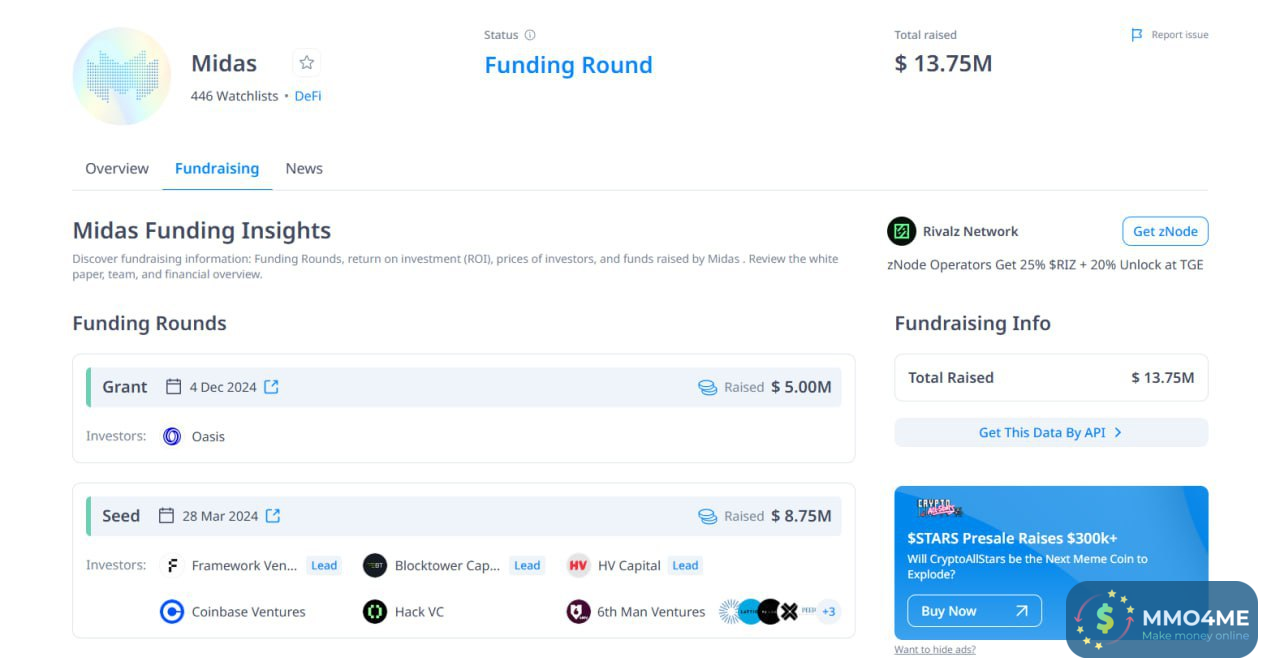Follow the DeFi category link
1280x670 pixels.
[x=308, y=96]
